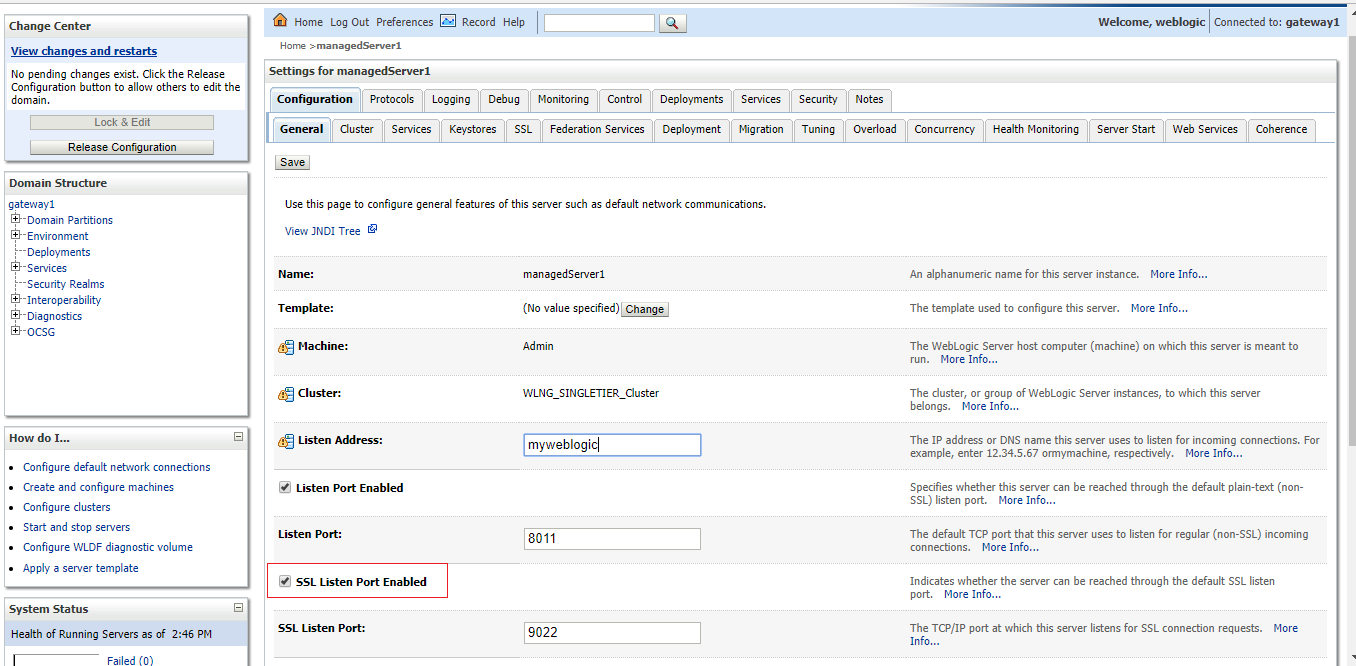Uncheck the Listen Port Enabled checkbox
This screenshot has width=1356, height=666.
(285, 488)
